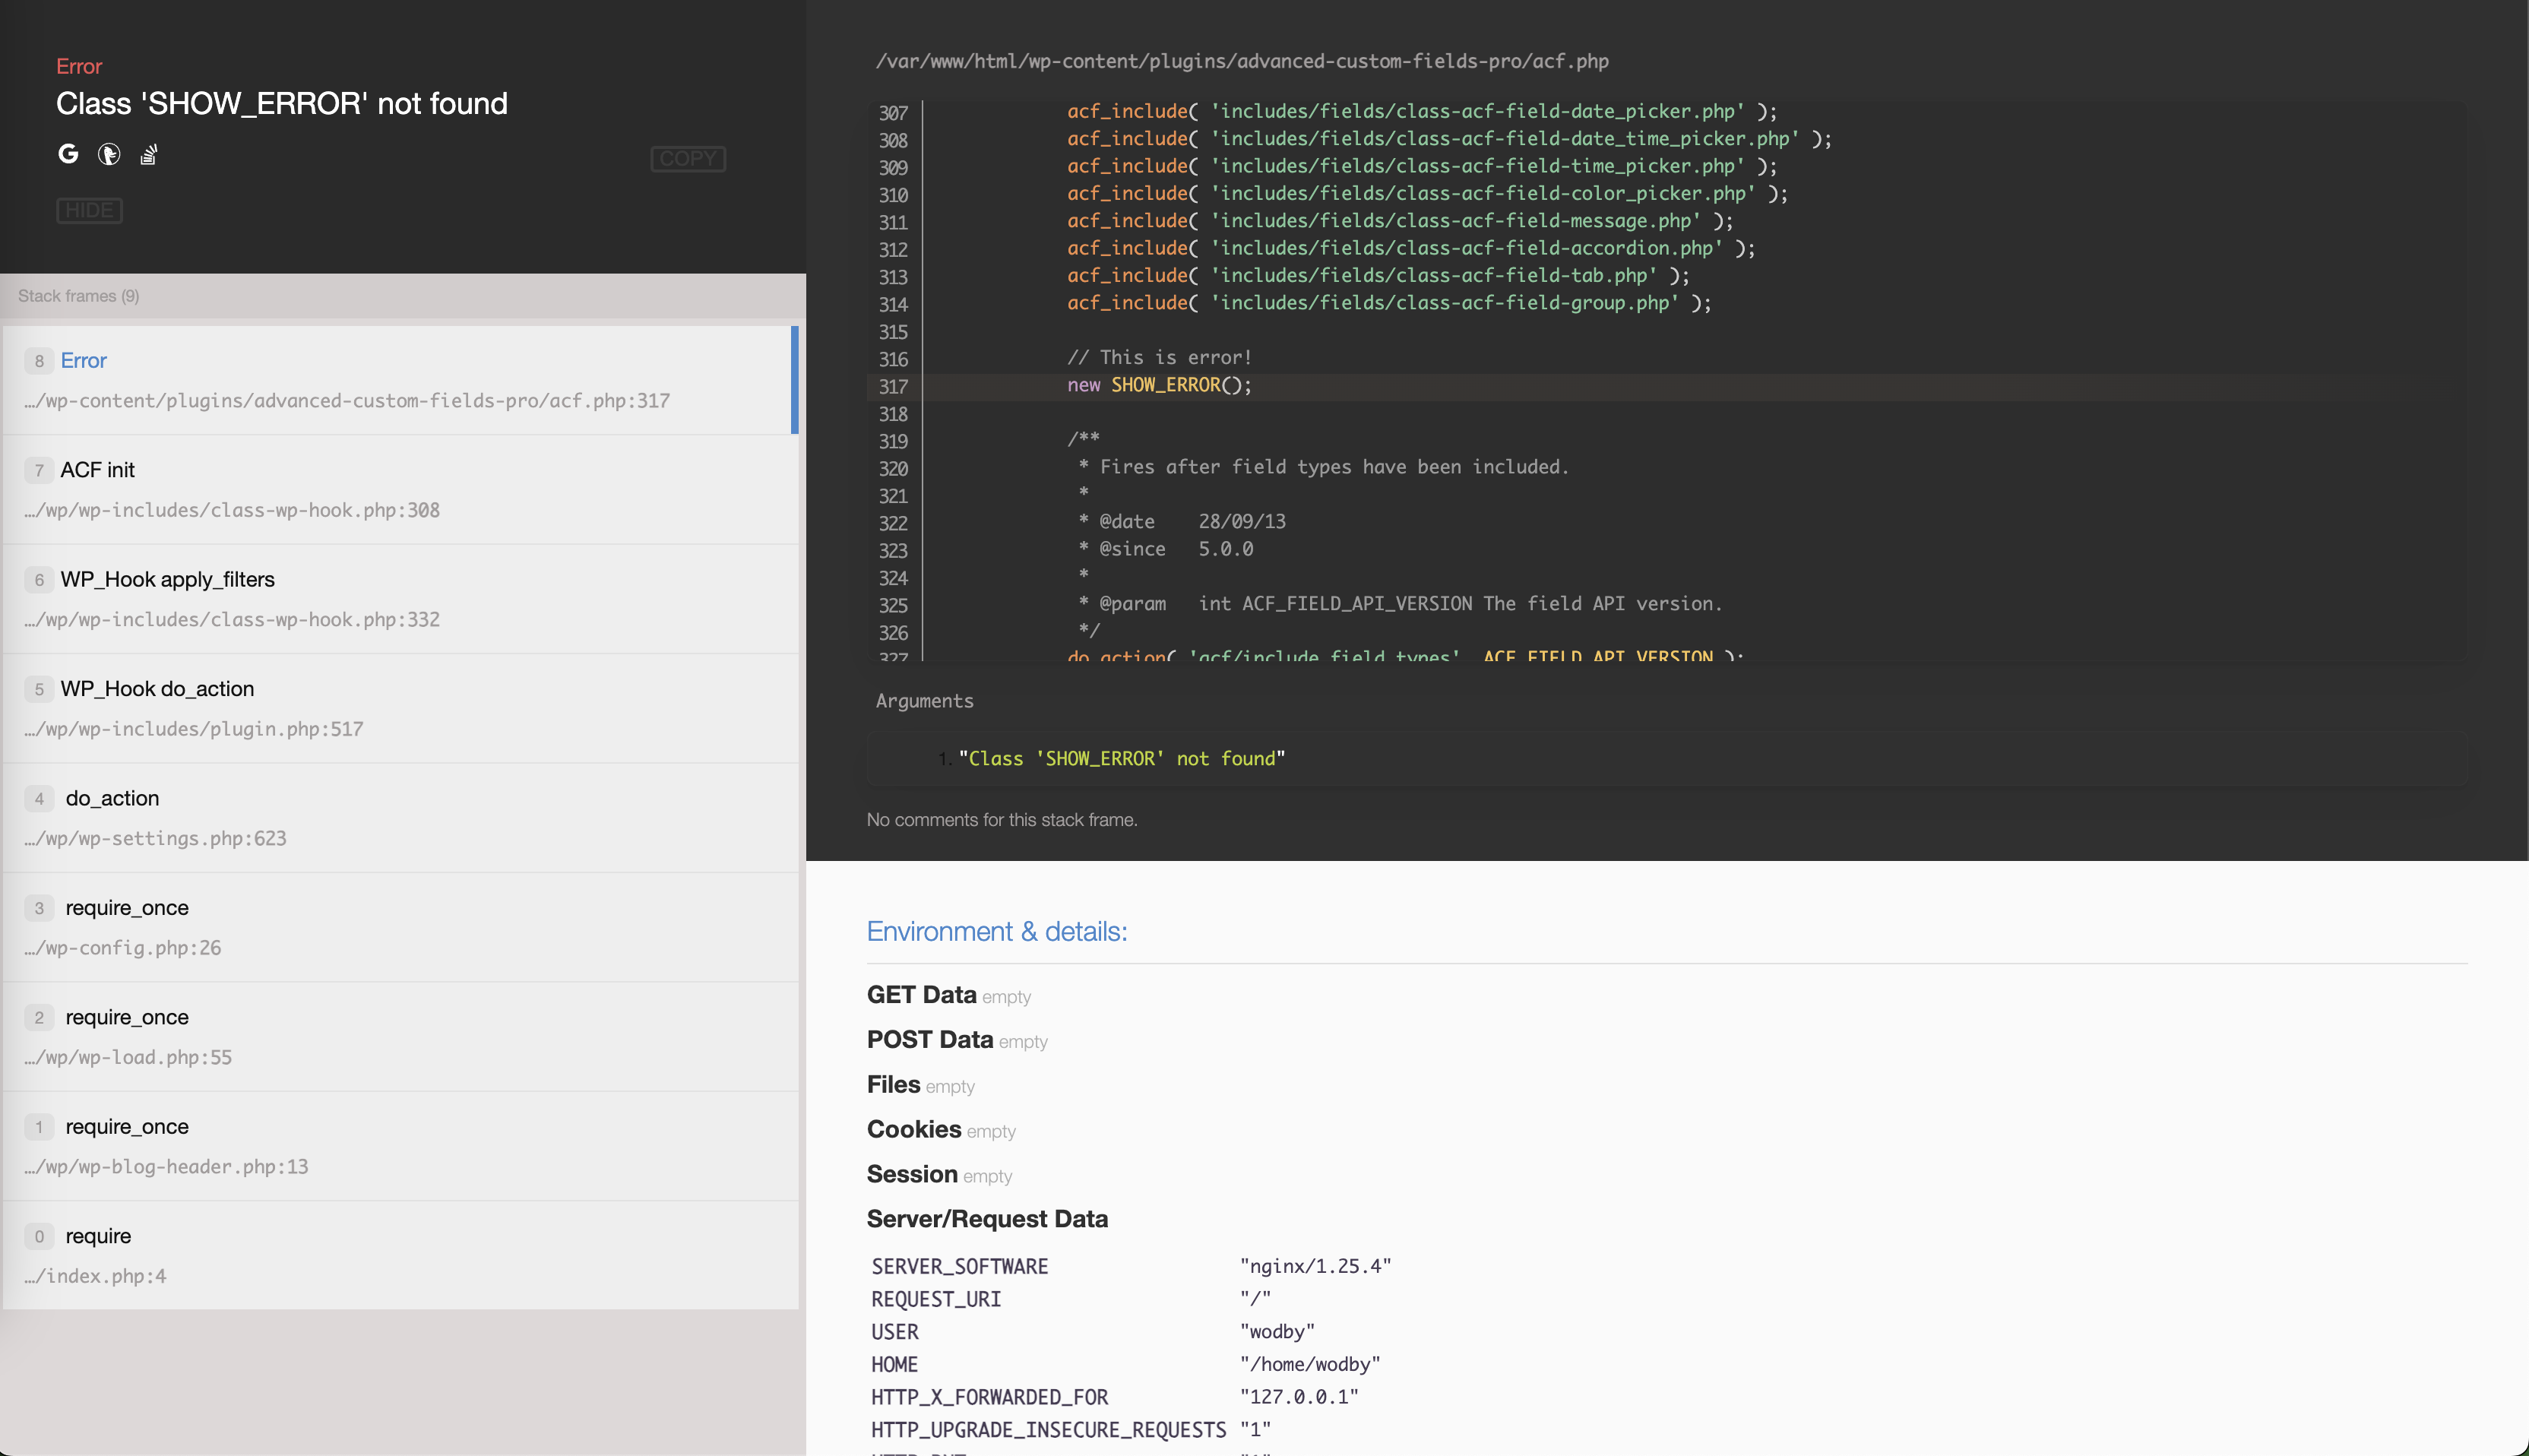
Task: Click the class-acf-field-date_picker.php include line
Action: click(x=1422, y=112)
